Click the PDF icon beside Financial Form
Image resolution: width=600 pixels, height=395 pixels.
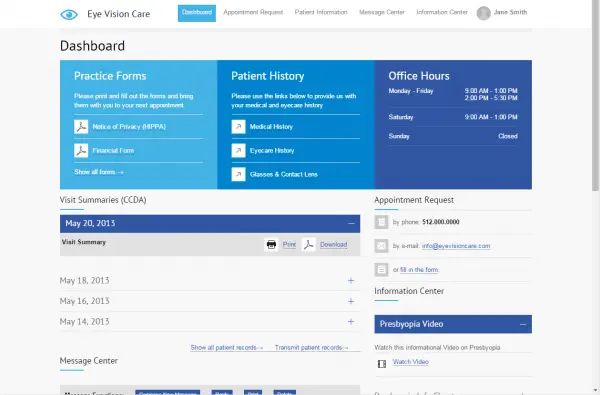(81, 150)
